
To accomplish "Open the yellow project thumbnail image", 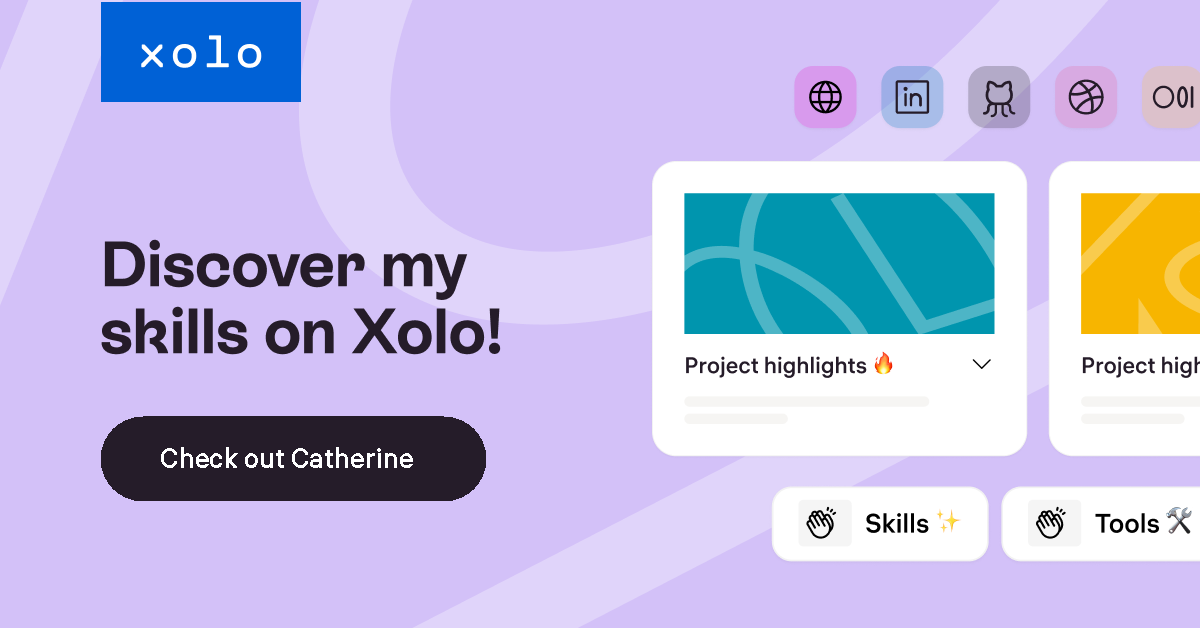I will pyautogui.click(x=1140, y=263).
